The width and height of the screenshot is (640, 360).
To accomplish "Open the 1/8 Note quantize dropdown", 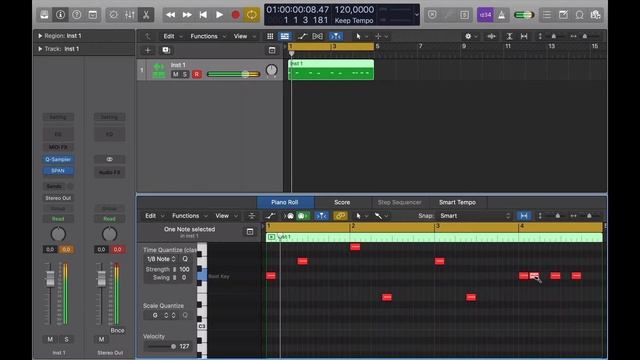I will tap(161, 259).
